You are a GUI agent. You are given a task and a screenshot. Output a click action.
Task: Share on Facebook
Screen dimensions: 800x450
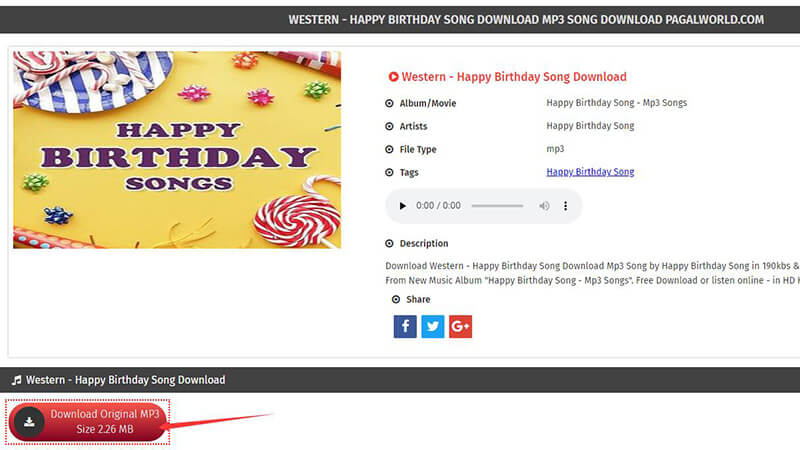pyautogui.click(x=405, y=327)
